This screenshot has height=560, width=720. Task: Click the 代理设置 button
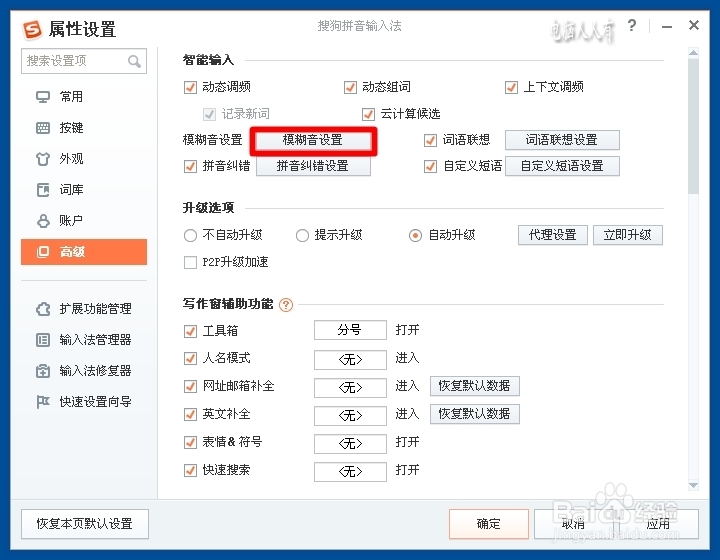click(x=553, y=235)
